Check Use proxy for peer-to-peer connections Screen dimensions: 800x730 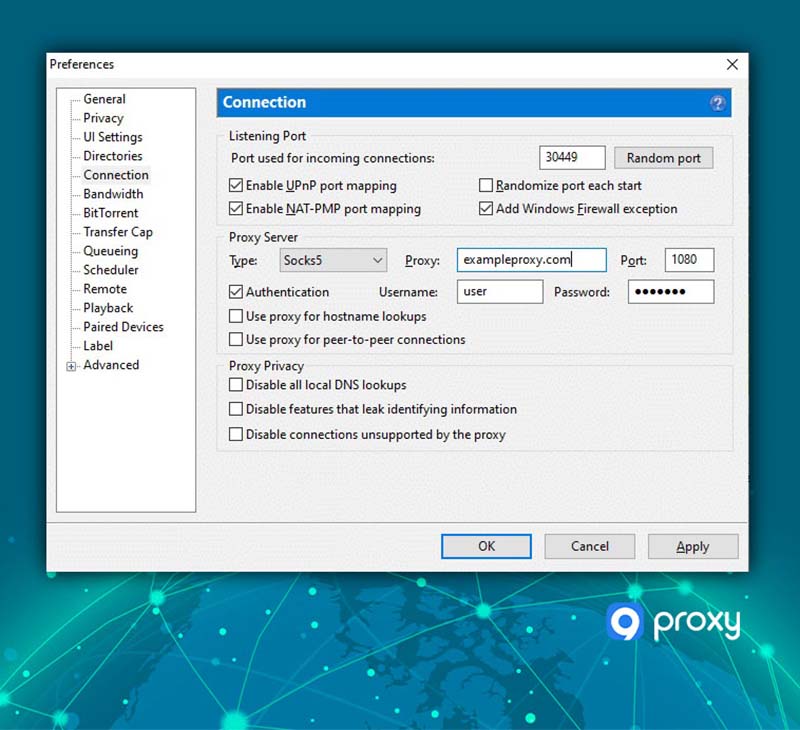[x=236, y=340]
